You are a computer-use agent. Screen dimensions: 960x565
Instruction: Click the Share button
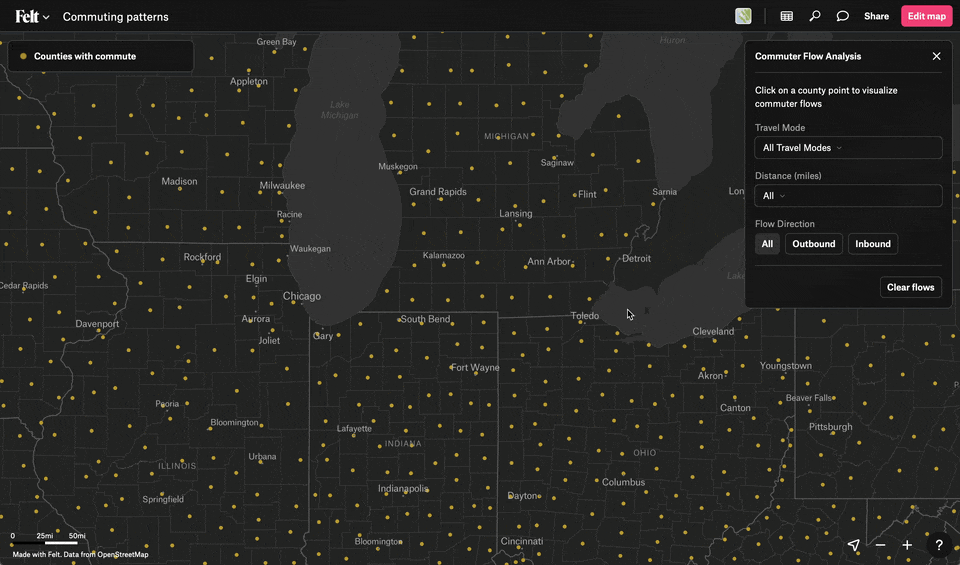876,16
